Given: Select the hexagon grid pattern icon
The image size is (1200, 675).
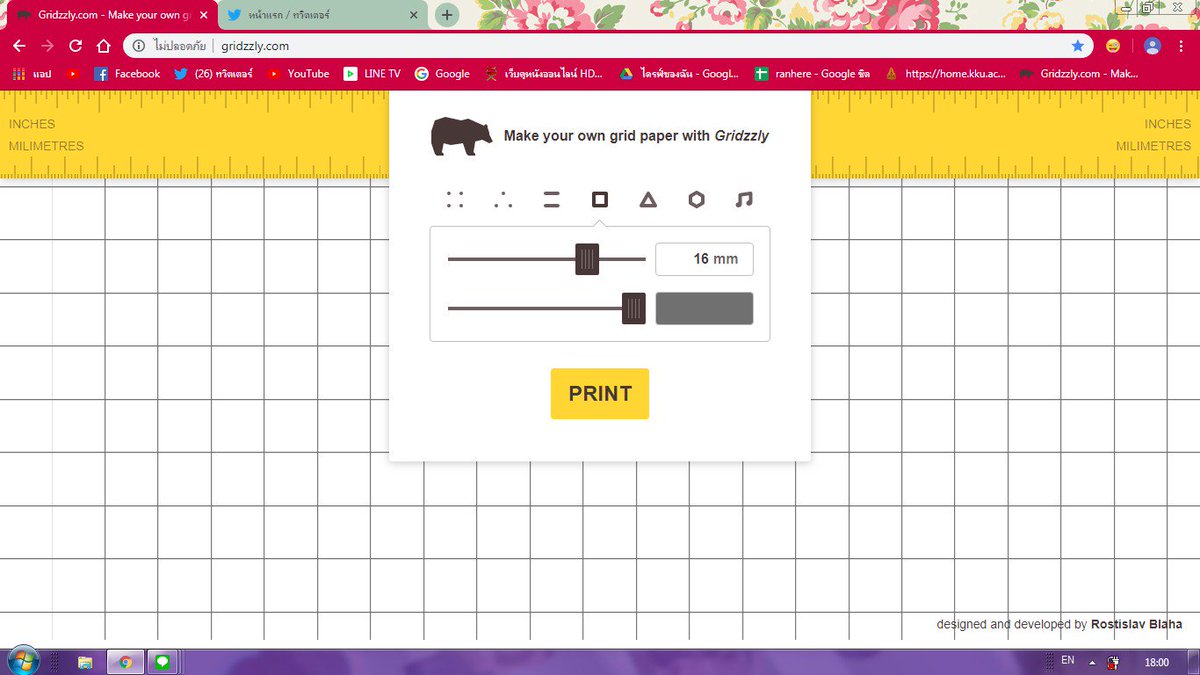Looking at the screenshot, I should (696, 200).
